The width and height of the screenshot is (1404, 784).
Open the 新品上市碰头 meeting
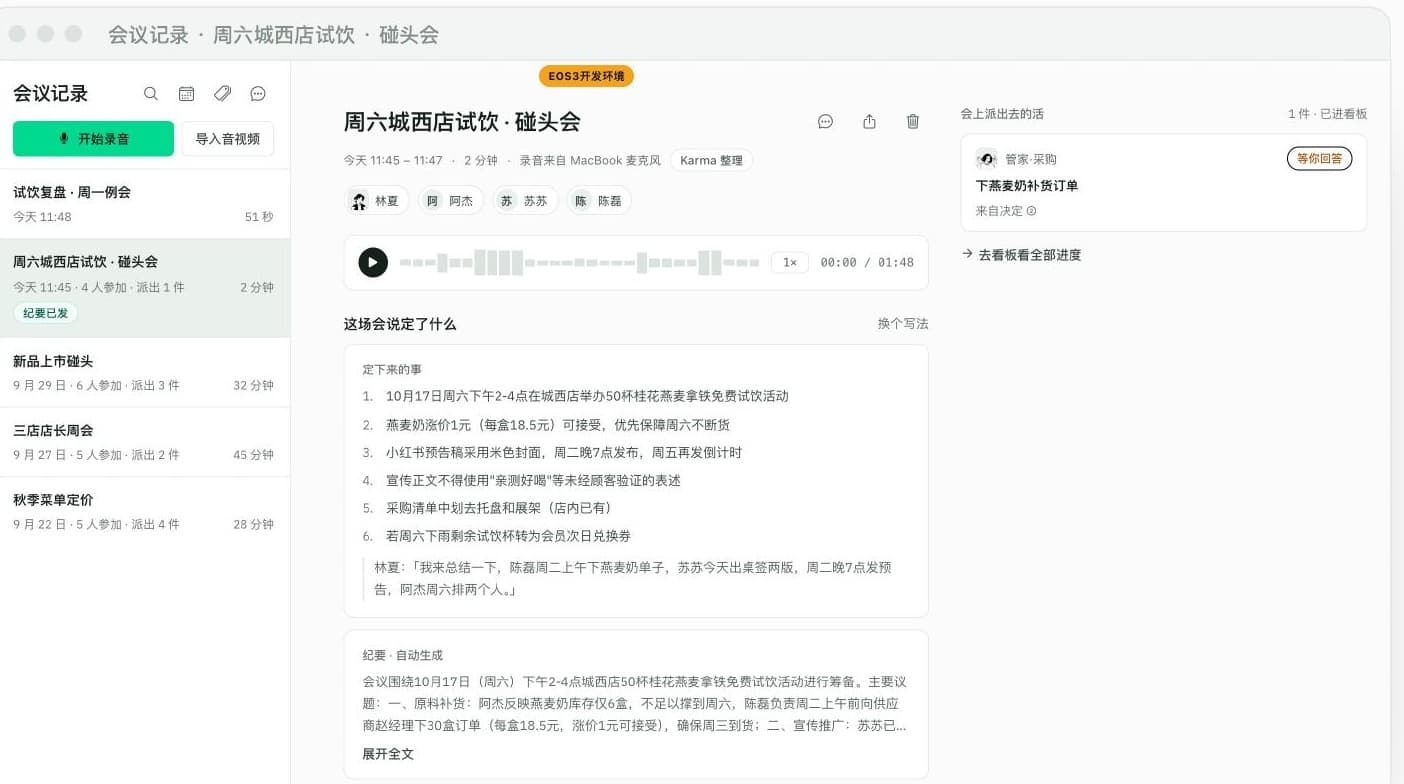pos(145,373)
